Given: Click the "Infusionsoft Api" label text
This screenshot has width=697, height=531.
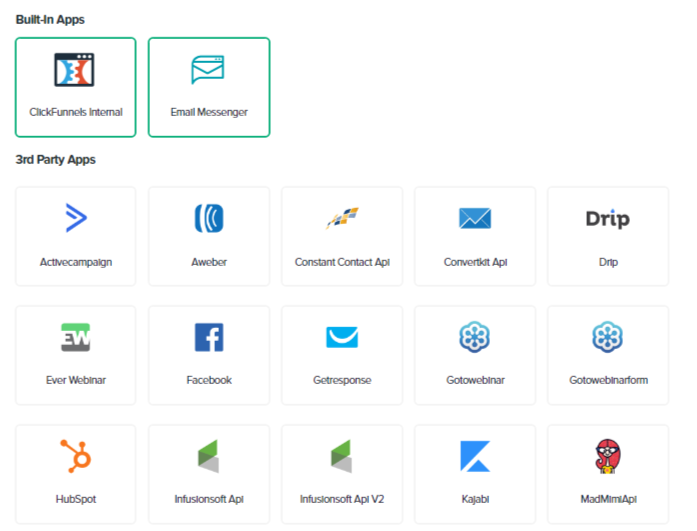Looking at the screenshot, I should [209, 499].
